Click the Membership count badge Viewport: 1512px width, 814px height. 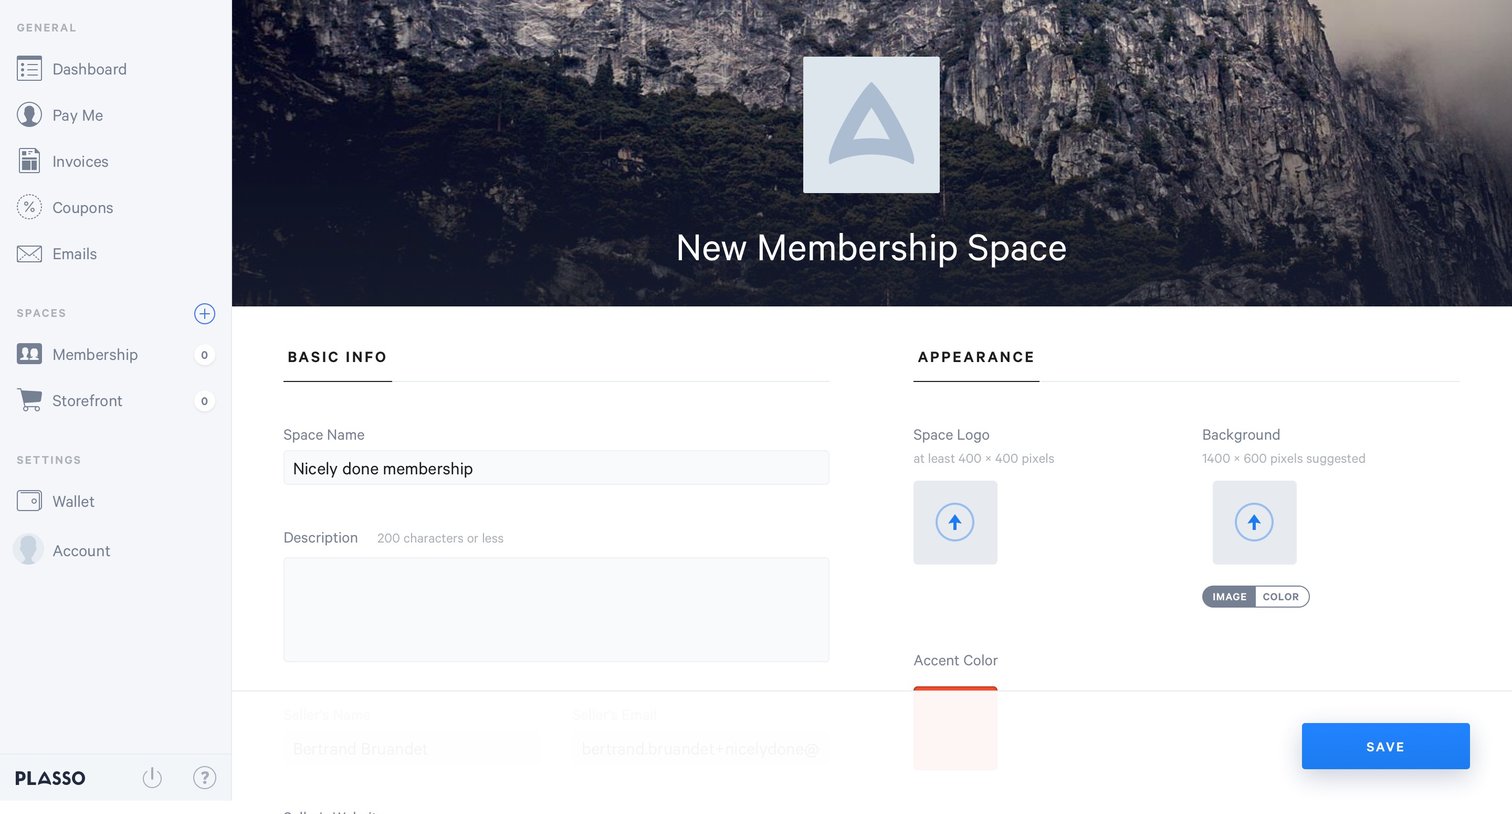[204, 355]
